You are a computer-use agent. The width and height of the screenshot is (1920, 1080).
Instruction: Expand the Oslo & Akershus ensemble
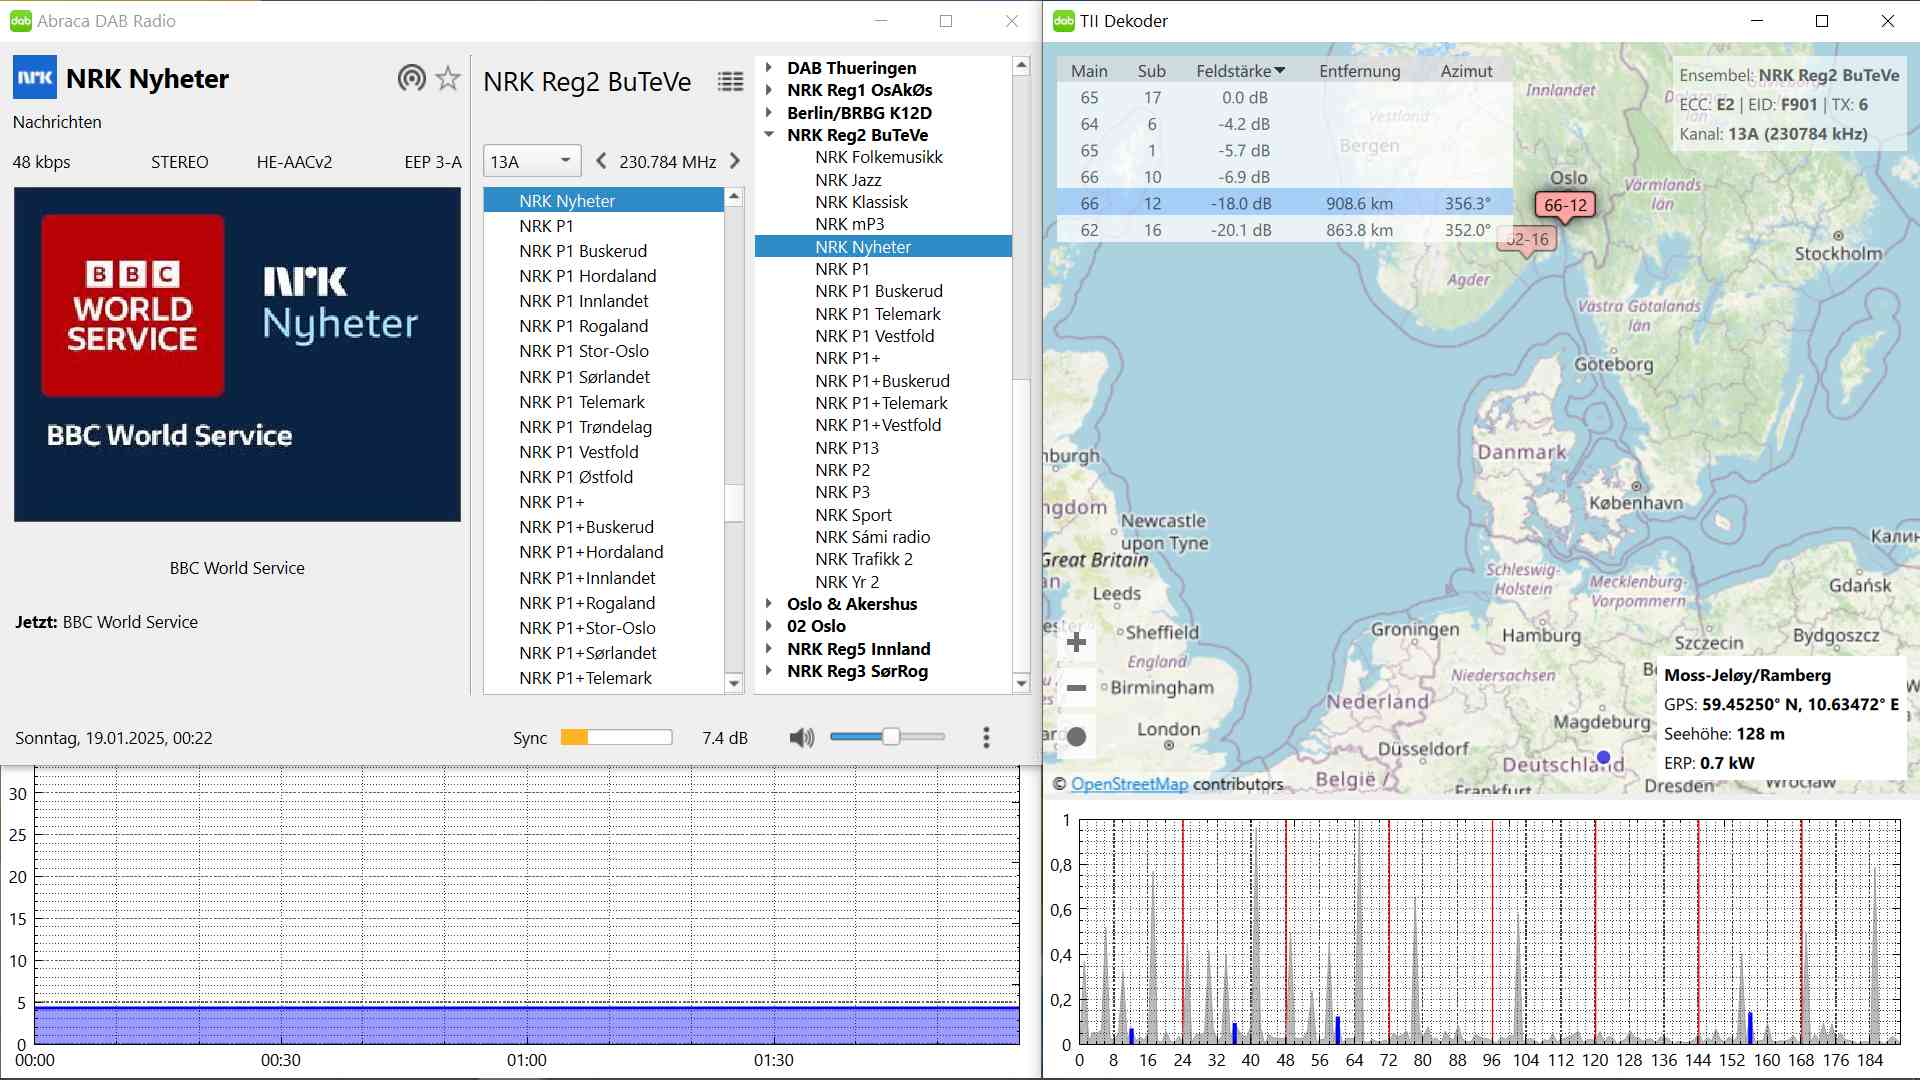(x=769, y=604)
